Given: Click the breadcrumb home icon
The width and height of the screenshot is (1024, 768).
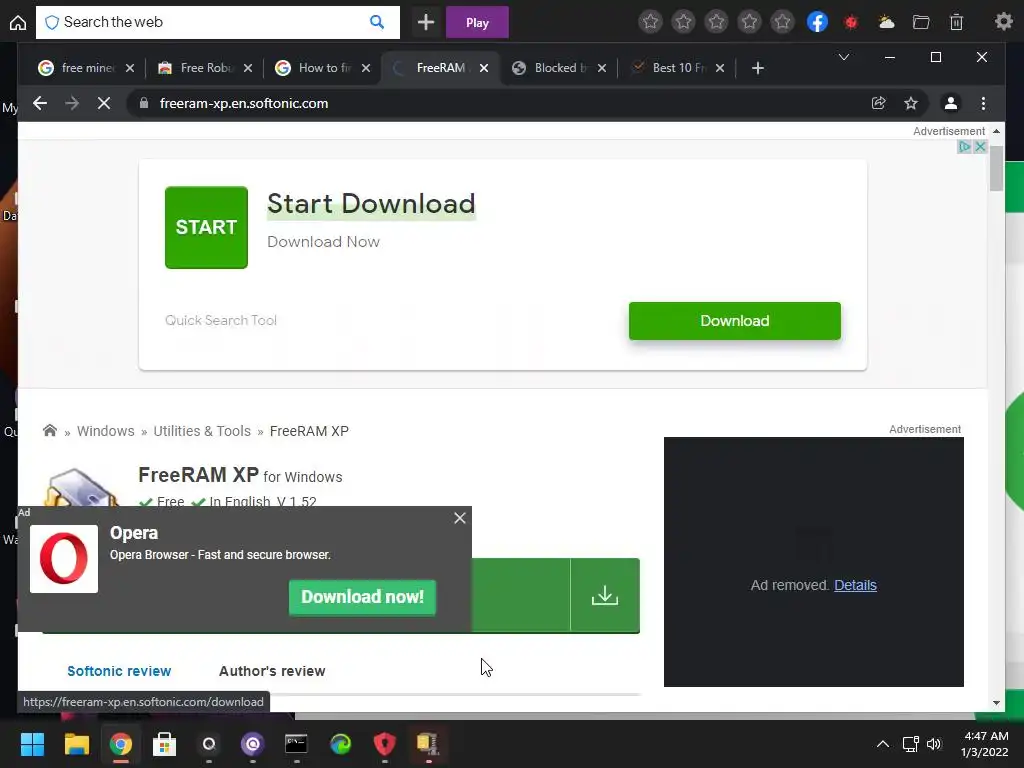Looking at the screenshot, I should click(x=50, y=430).
